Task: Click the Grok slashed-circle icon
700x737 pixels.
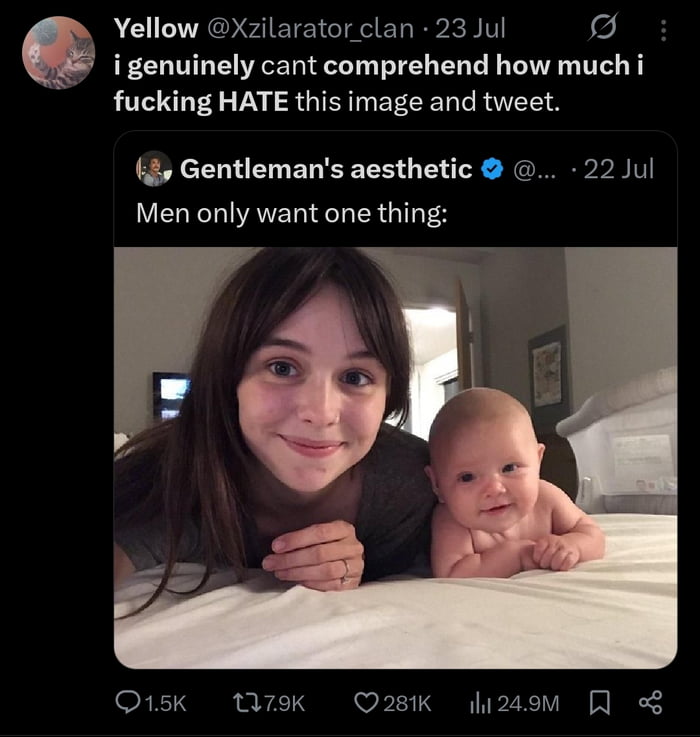Action: (603, 29)
